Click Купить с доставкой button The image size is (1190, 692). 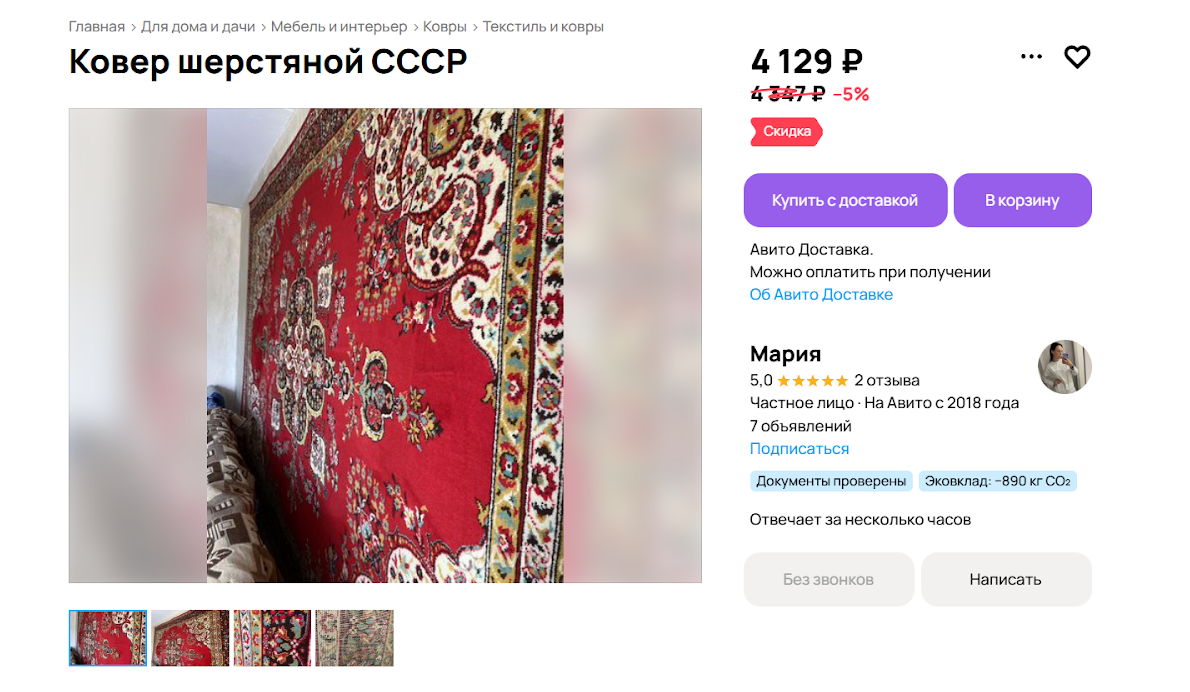pyautogui.click(x=845, y=200)
